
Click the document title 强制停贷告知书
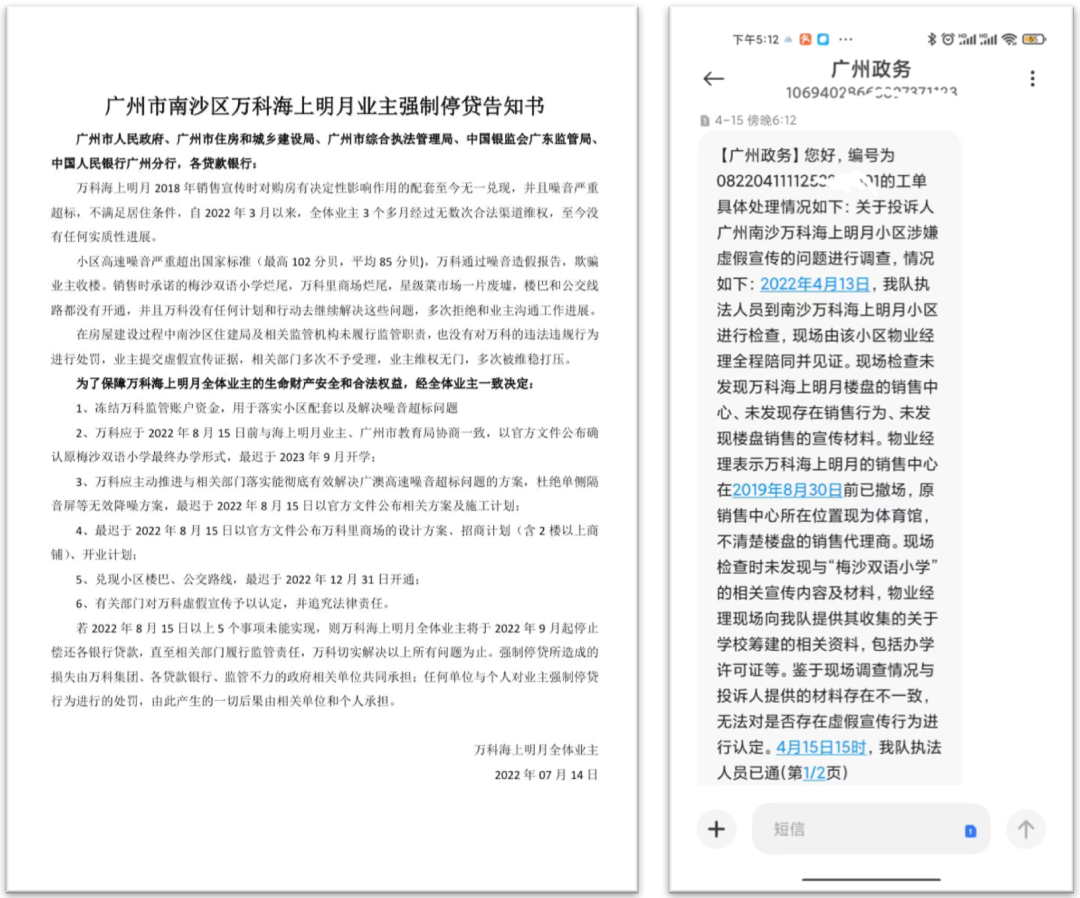pyautogui.click(x=324, y=105)
